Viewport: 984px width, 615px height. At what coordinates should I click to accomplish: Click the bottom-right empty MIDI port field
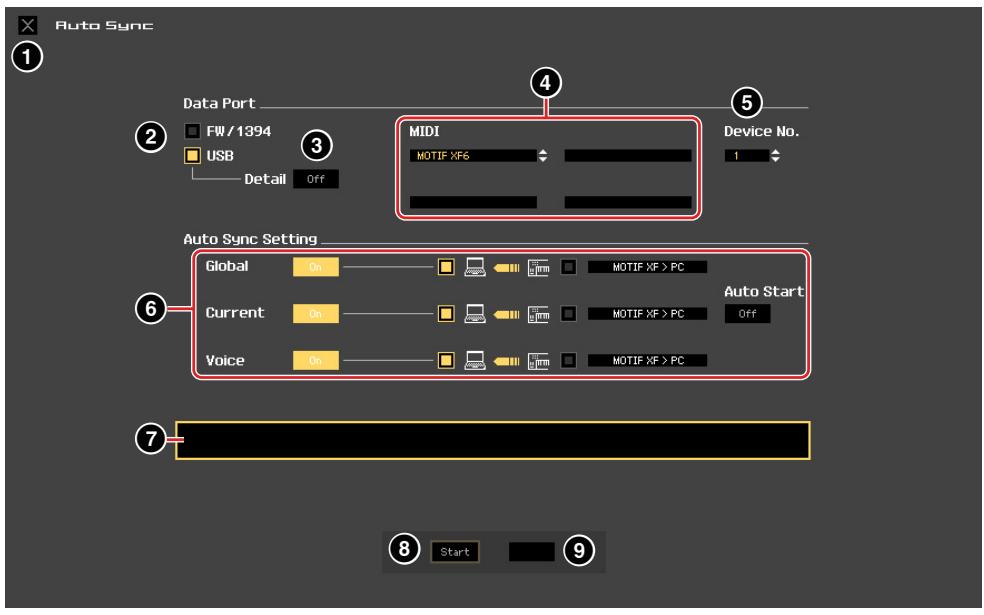[x=628, y=202]
